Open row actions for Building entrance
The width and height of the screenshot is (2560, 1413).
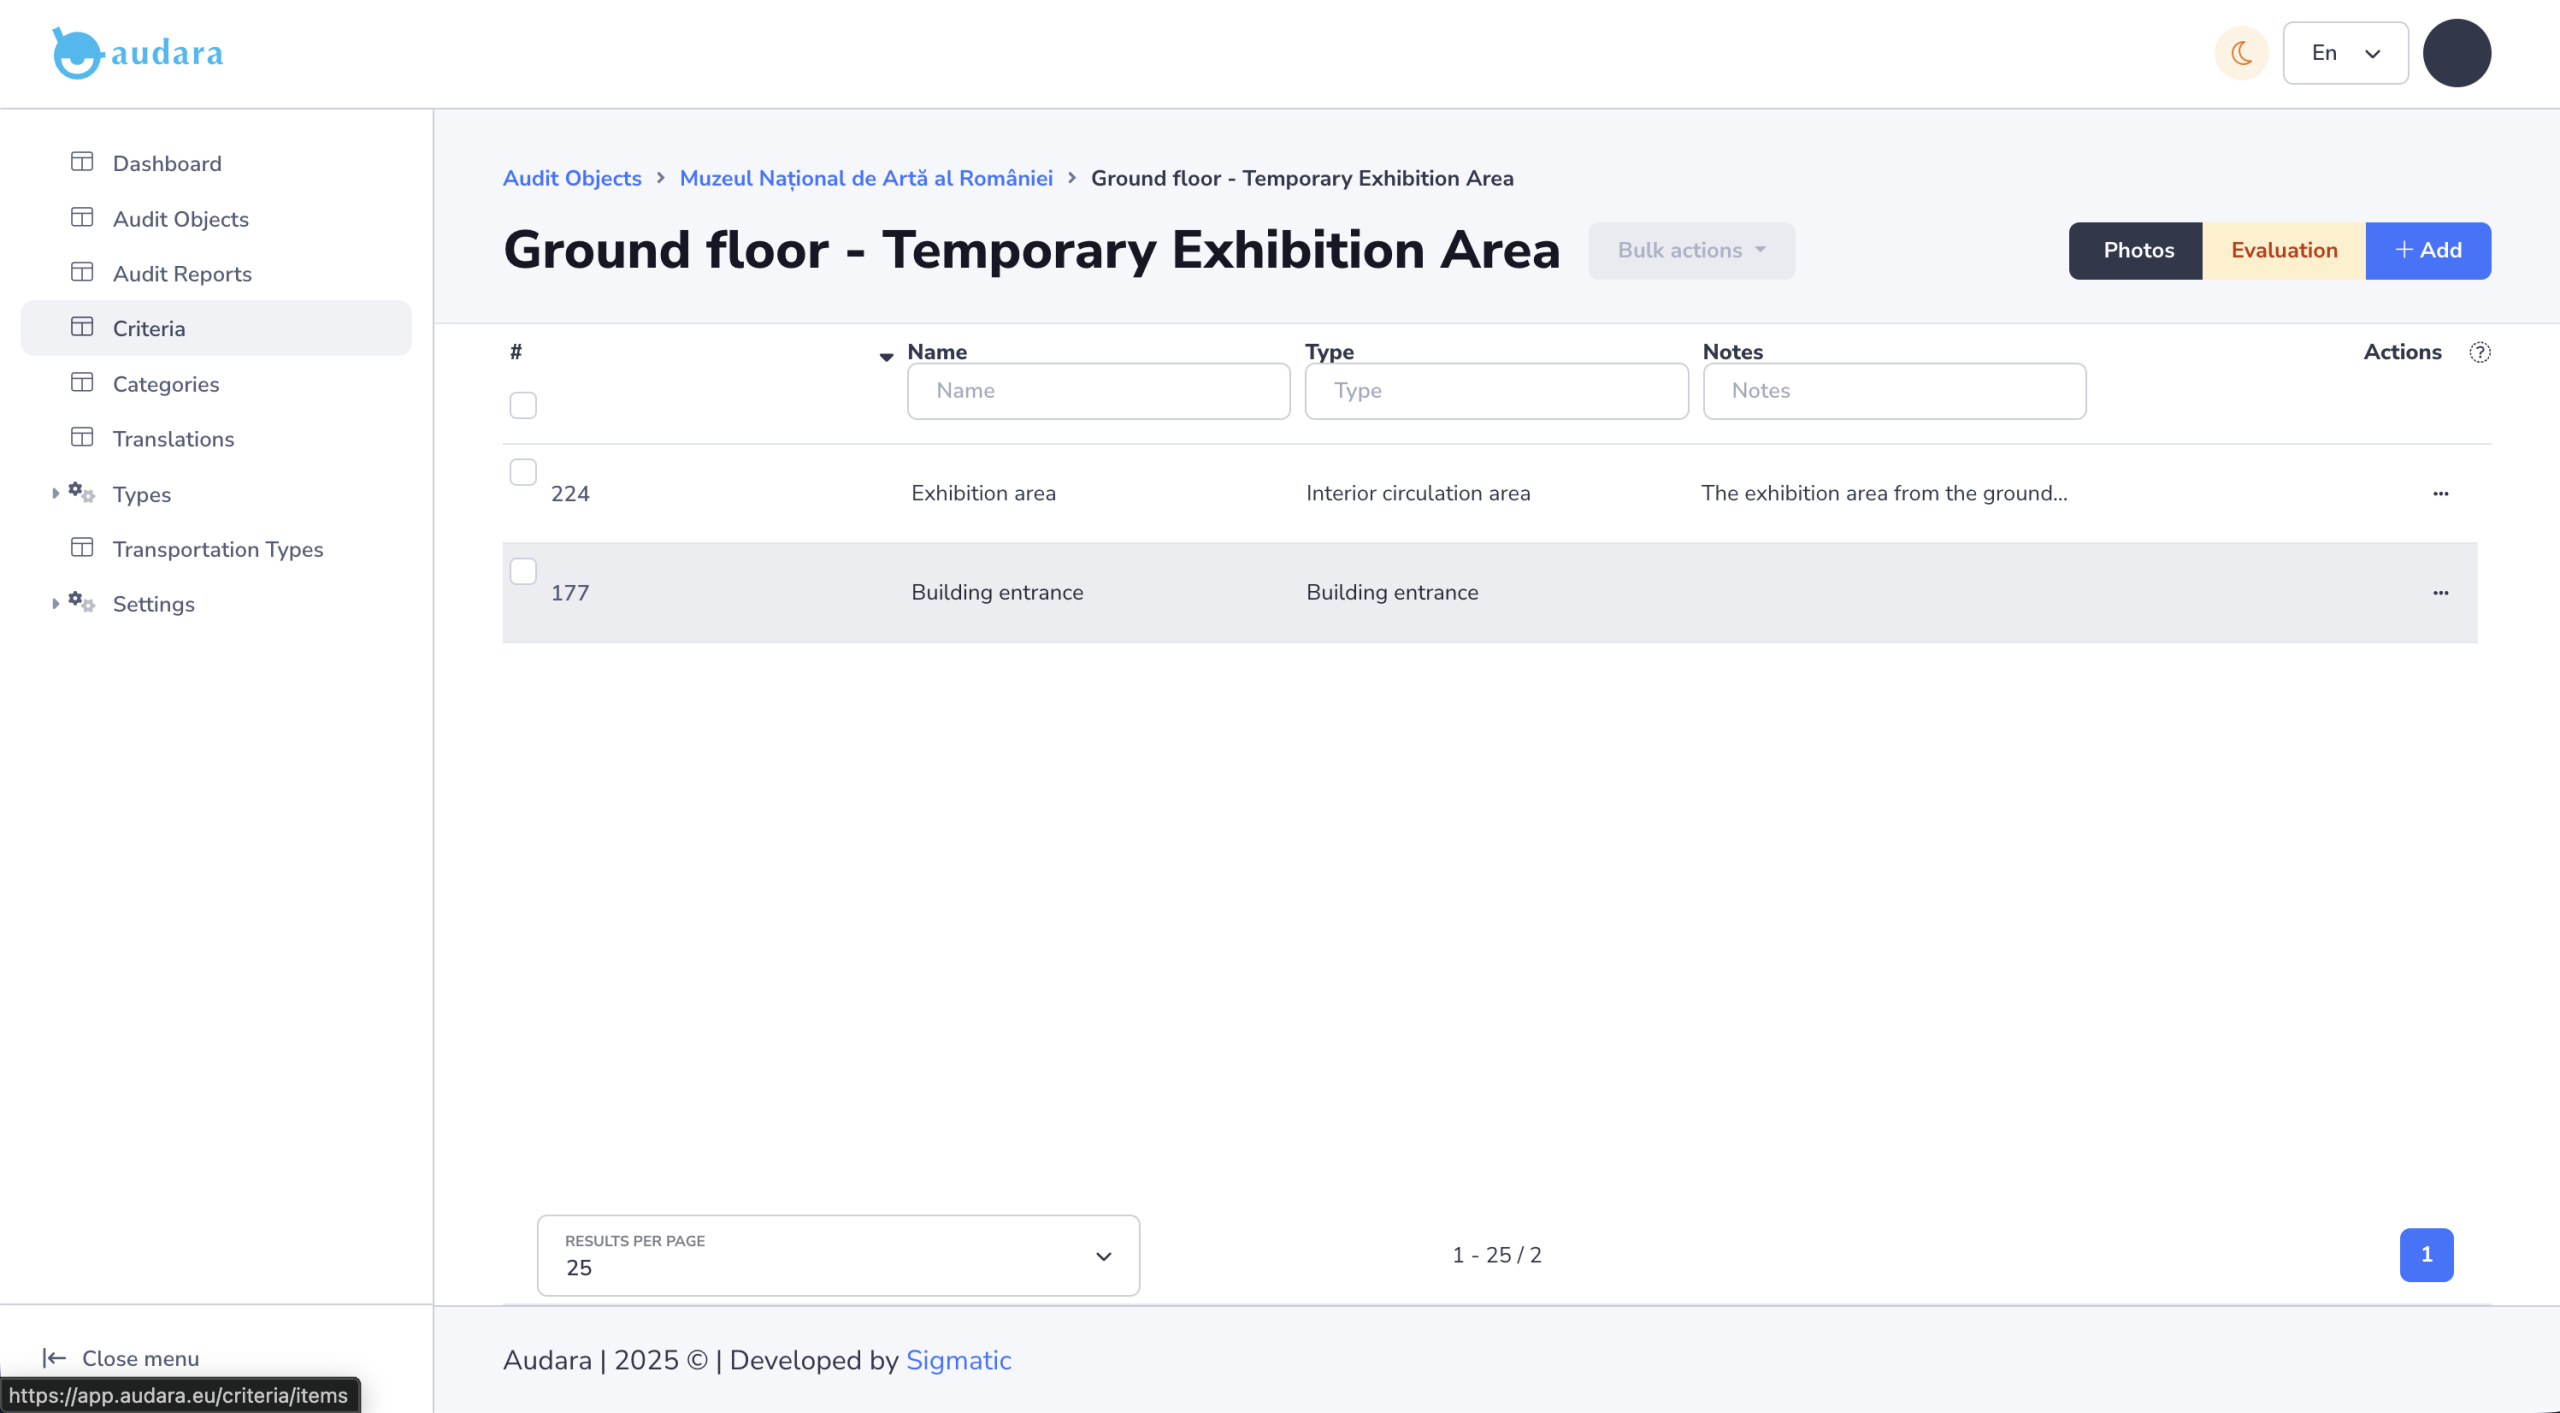(x=2440, y=592)
